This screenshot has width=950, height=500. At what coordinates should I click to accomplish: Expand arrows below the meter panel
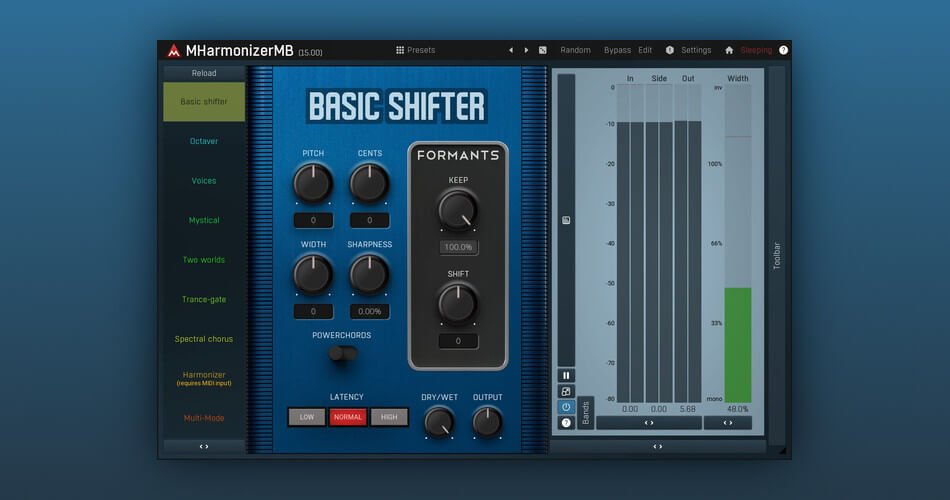pos(657,447)
